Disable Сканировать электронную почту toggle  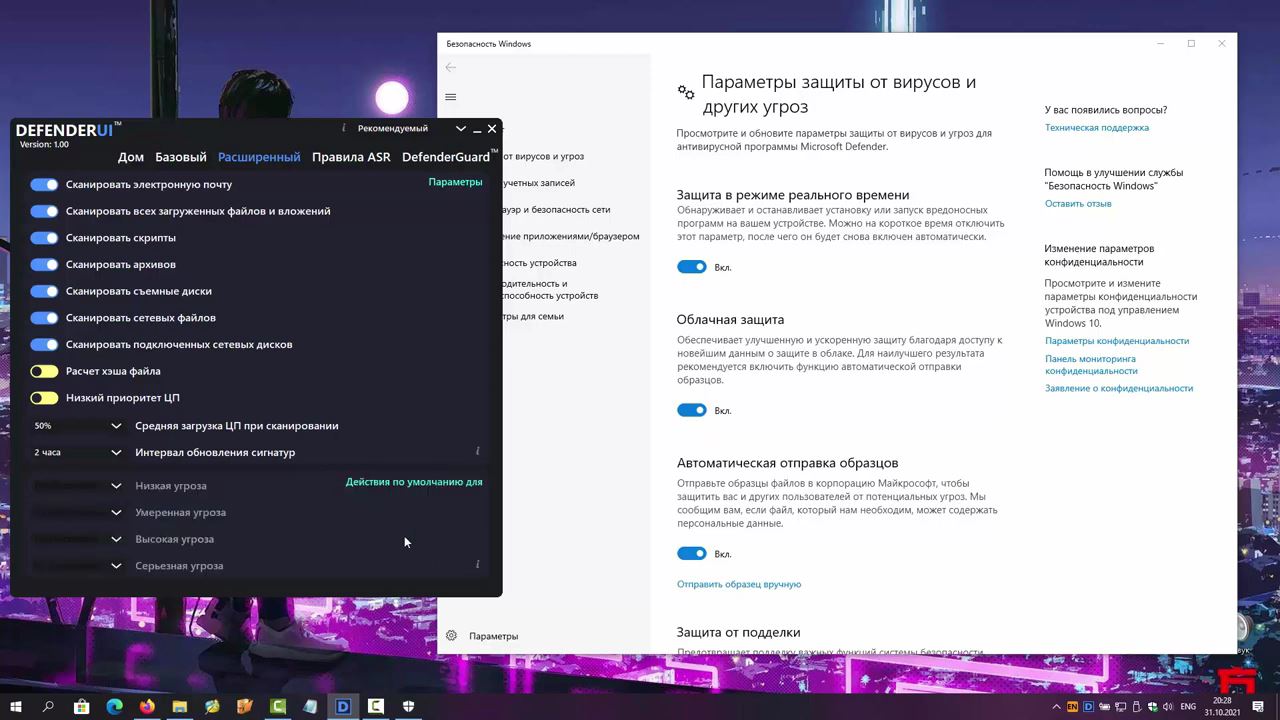click(x=44, y=184)
